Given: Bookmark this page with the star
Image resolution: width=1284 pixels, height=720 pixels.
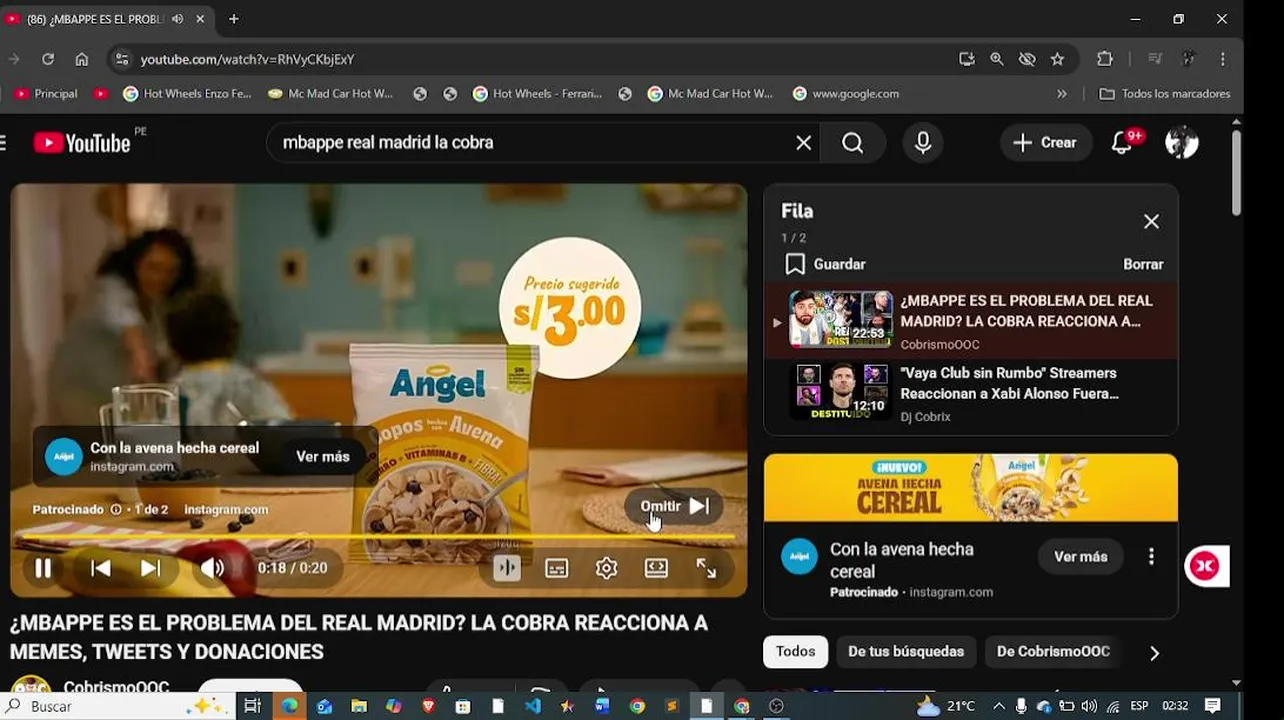Looking at the screenshot, I should click(x=1057, y=59).
